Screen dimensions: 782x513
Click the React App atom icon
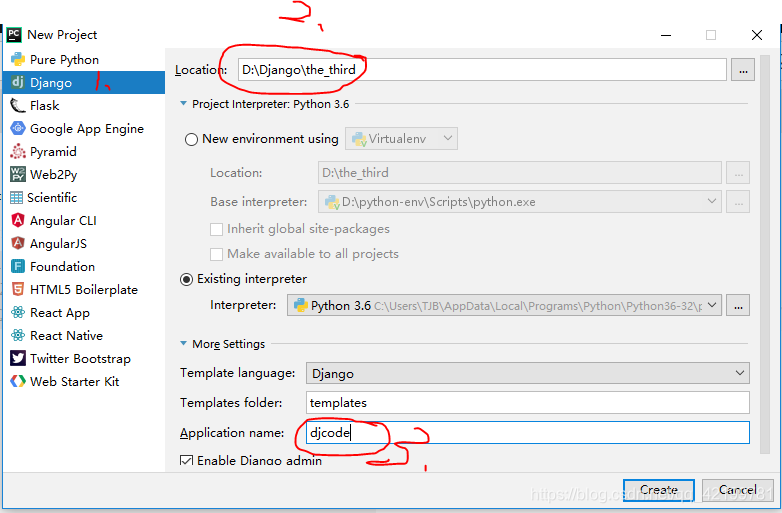tap(18, 312)
